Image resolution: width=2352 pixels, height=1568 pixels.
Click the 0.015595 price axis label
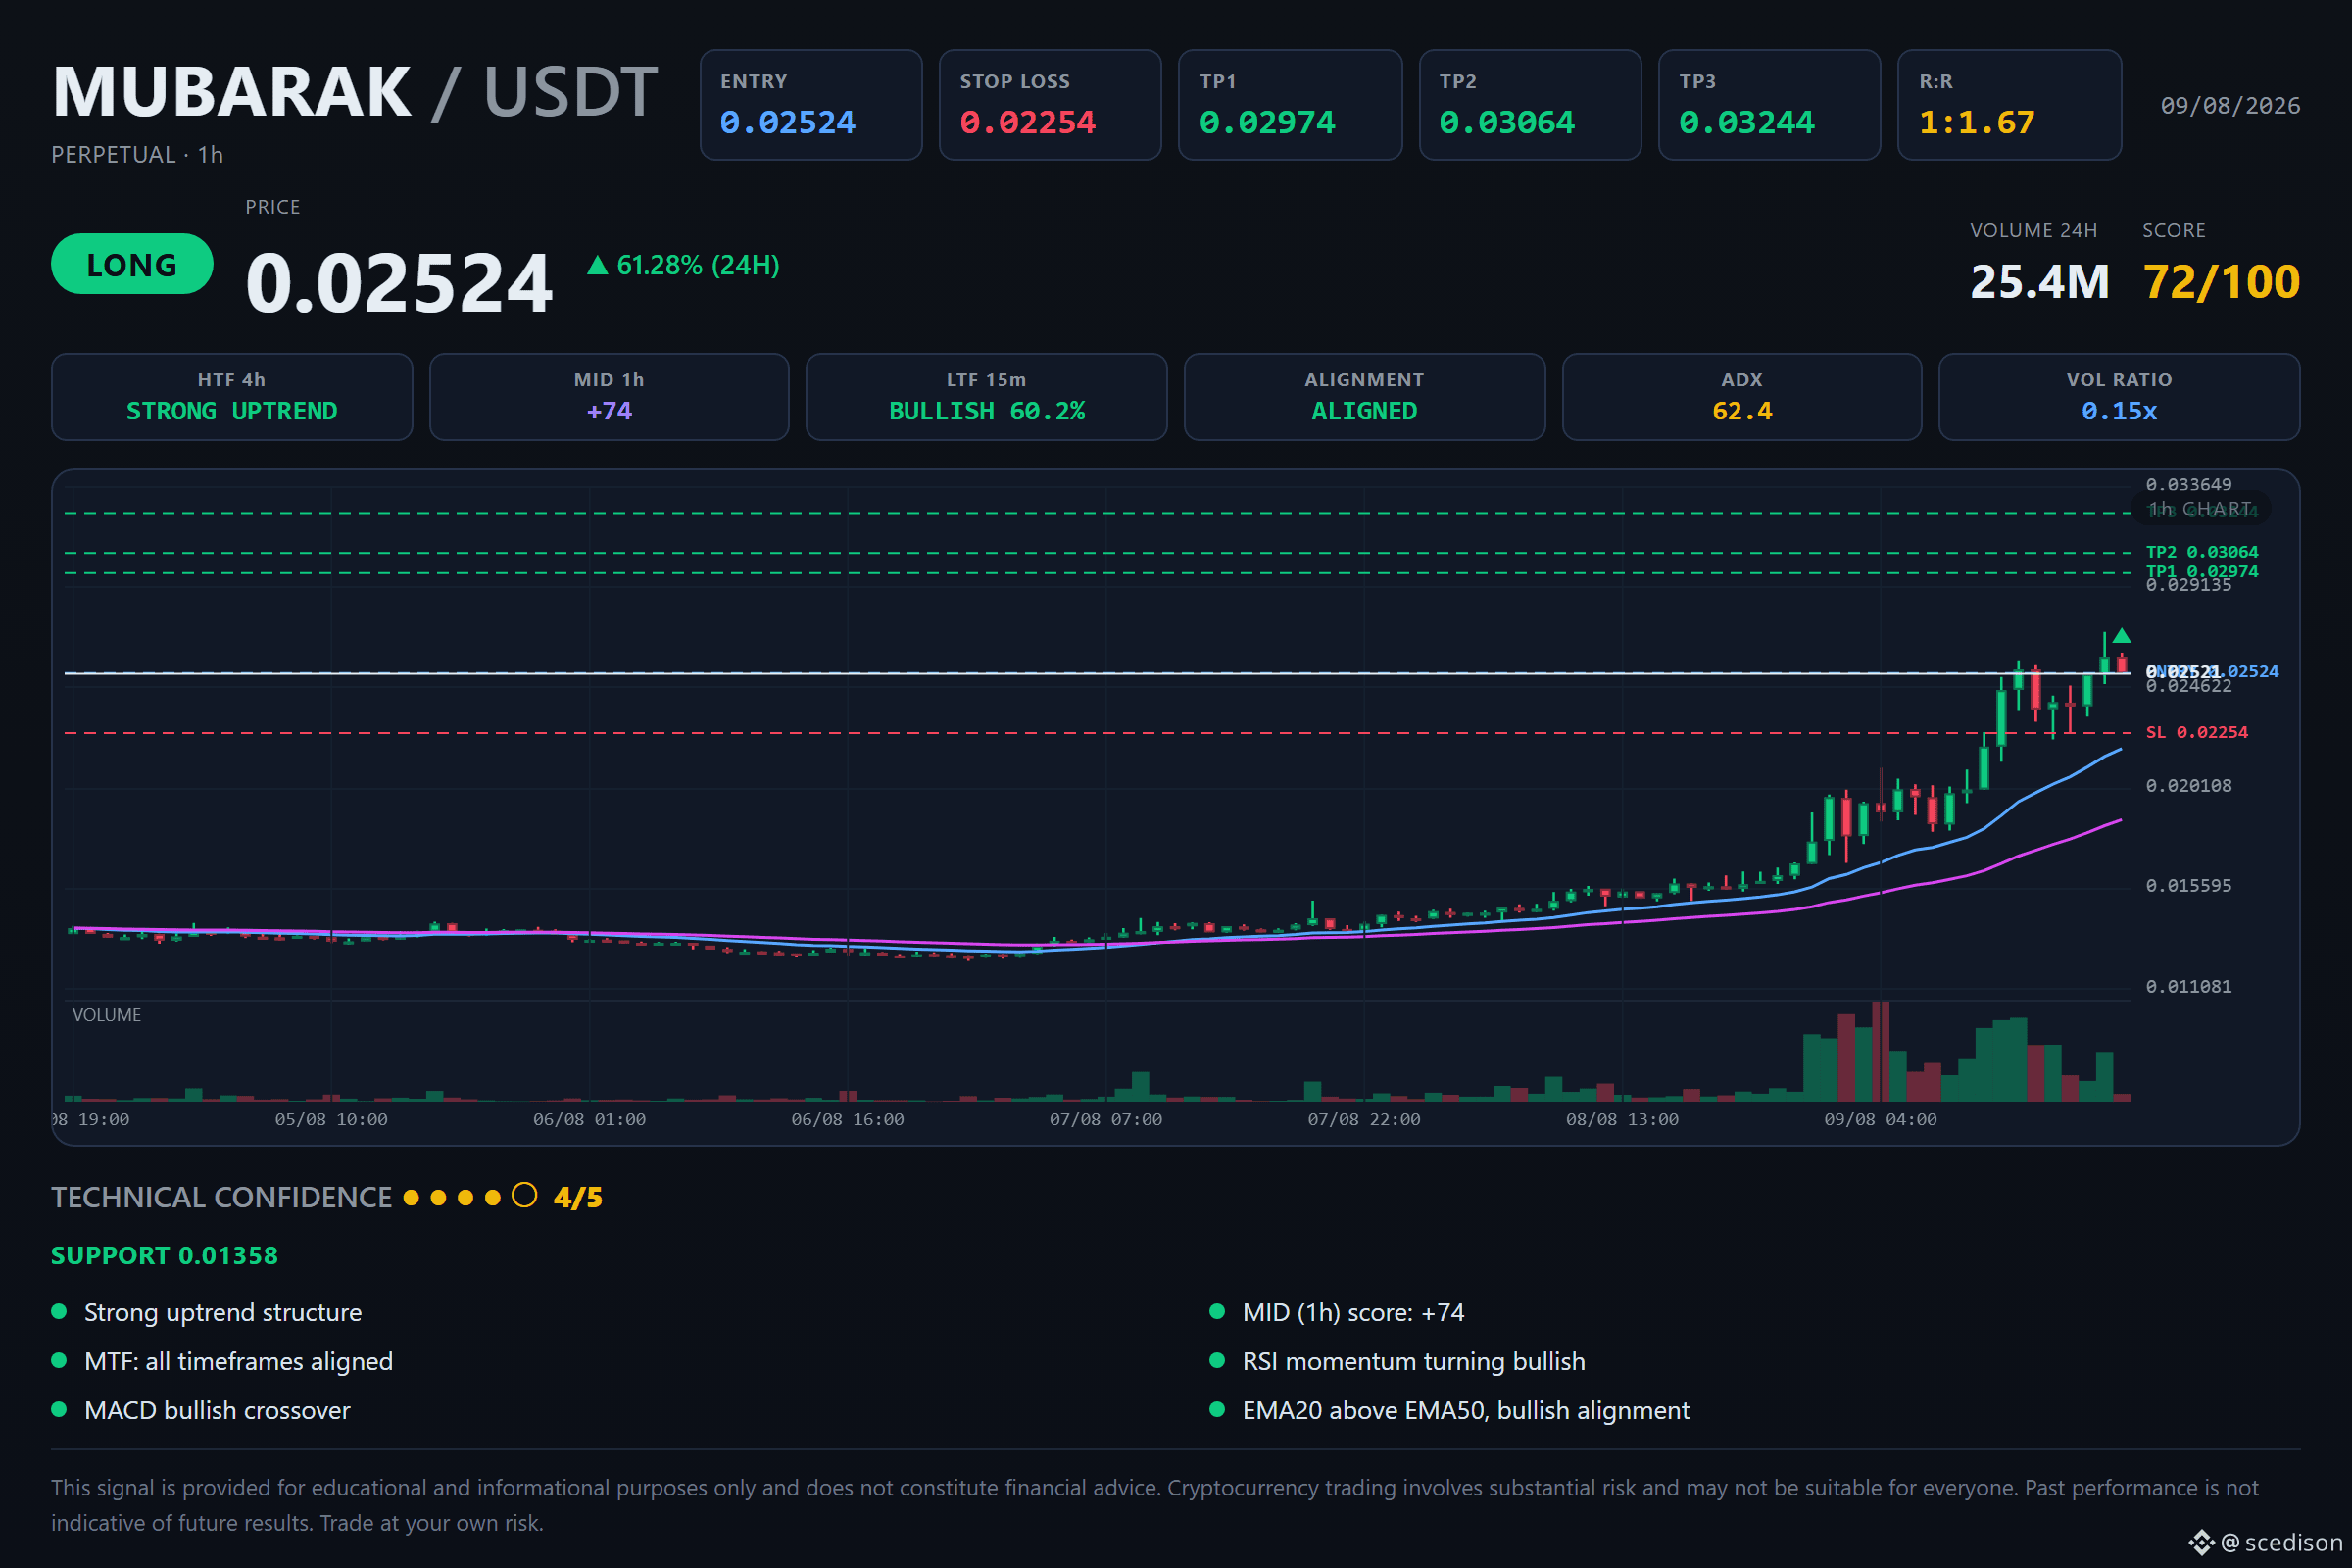click(x=2188, y=886)
